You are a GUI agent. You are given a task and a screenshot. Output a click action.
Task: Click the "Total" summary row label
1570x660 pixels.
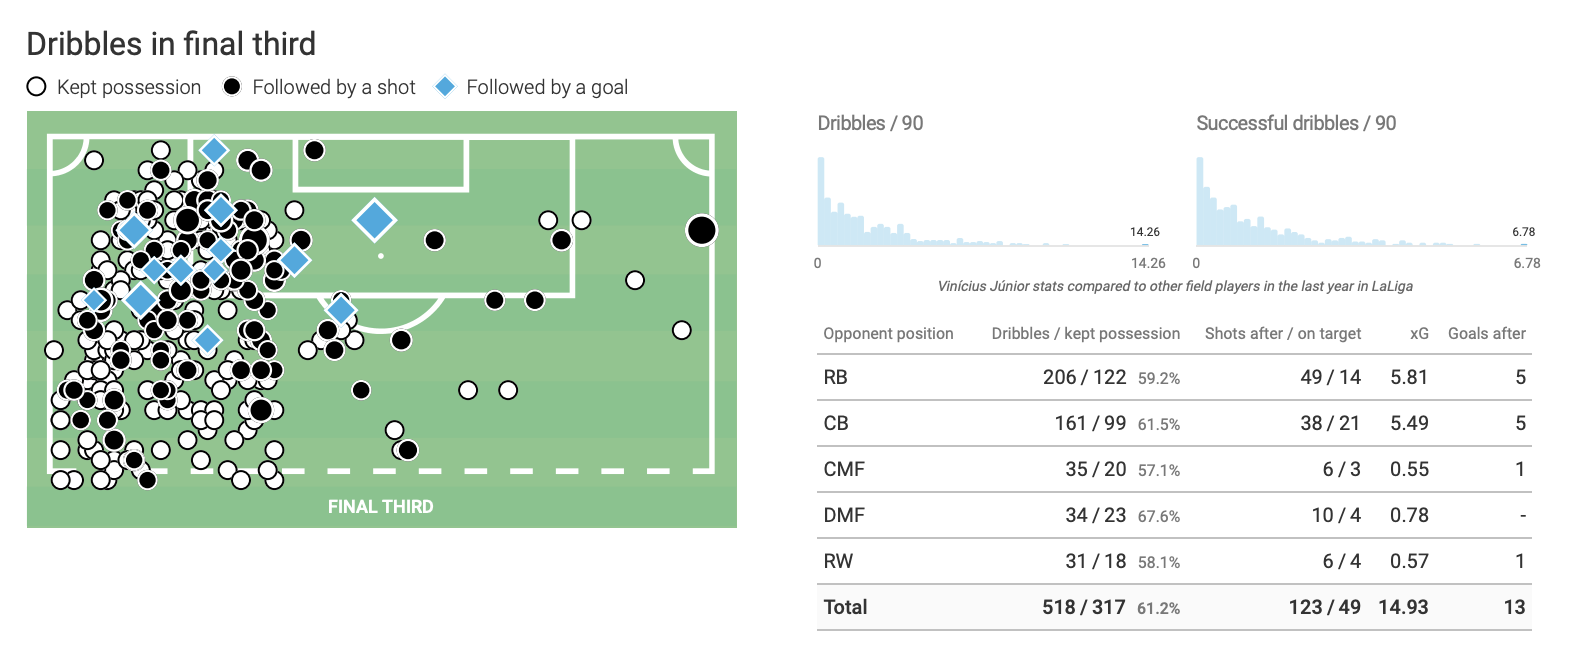click(x=845, y=607)
